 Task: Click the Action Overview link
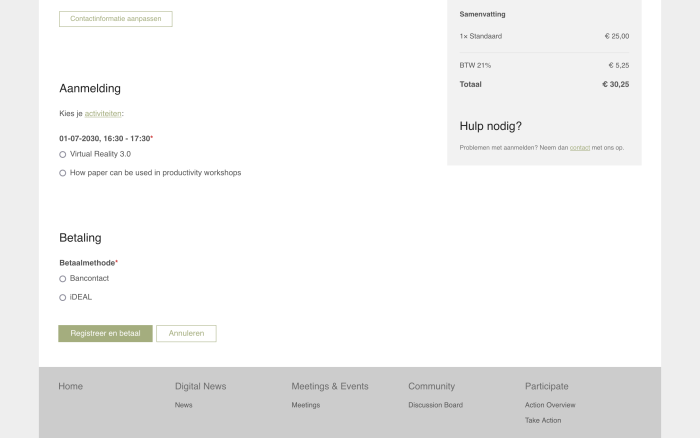click(x=550, y=405)
